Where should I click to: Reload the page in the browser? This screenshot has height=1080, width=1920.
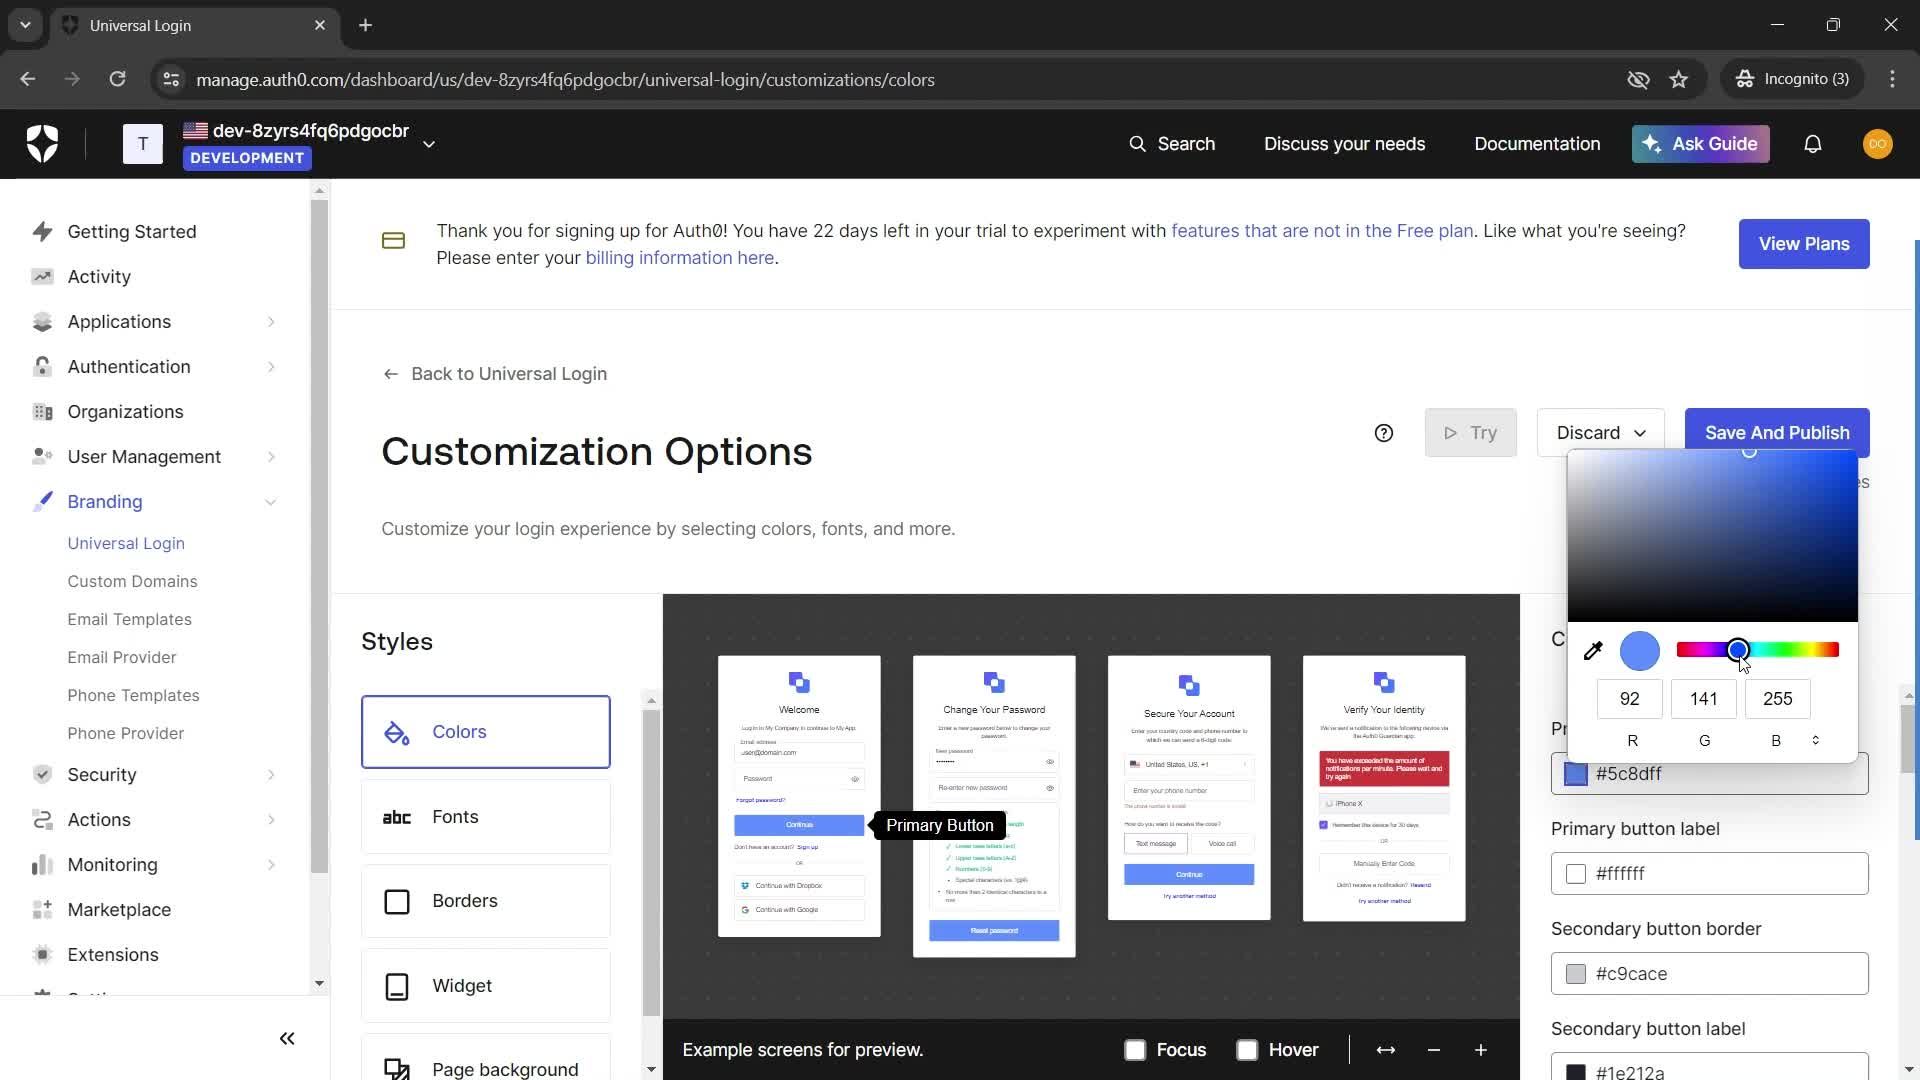pyautogui.click(x=118, y=79)
